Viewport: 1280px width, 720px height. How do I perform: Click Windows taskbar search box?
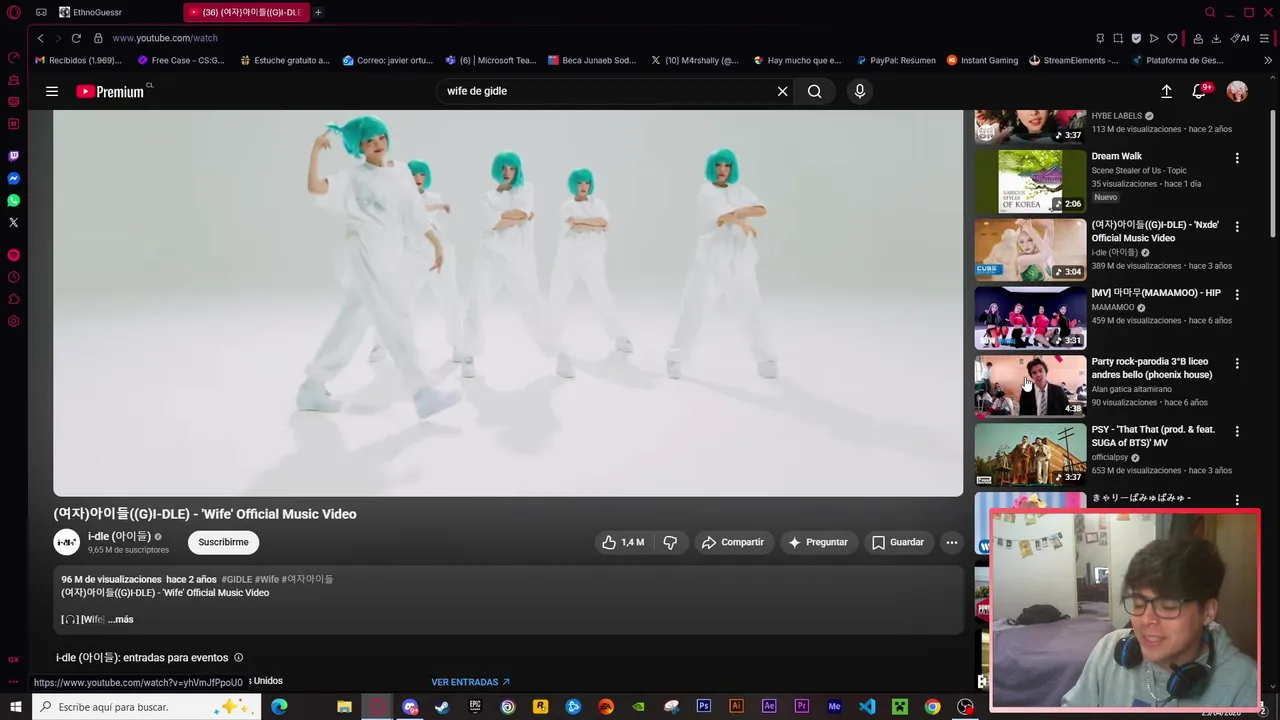tap(148, 707)
